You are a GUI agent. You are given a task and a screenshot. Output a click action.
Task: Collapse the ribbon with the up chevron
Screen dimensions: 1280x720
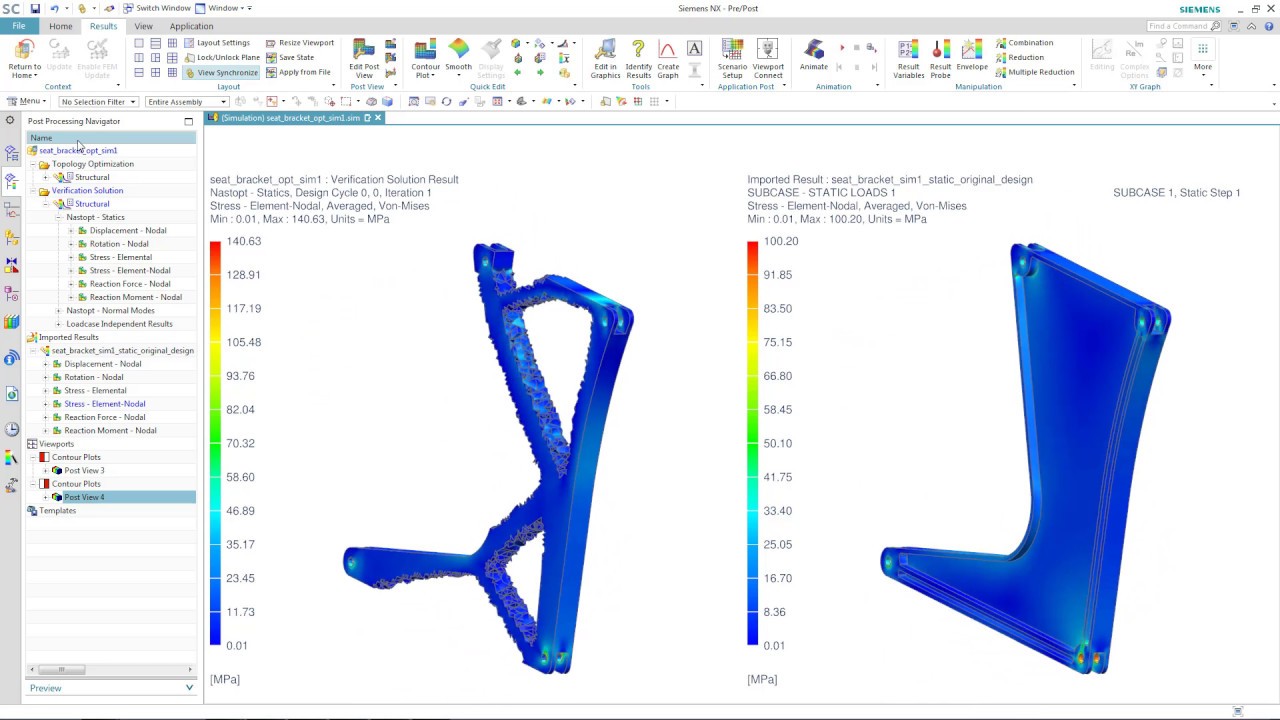tap(1250, 26)
